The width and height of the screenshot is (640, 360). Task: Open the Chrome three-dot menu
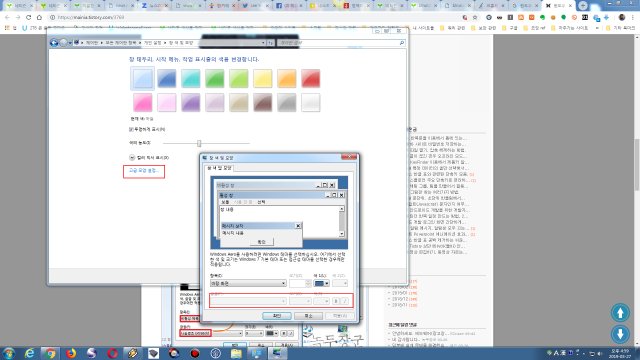[632, 17]
